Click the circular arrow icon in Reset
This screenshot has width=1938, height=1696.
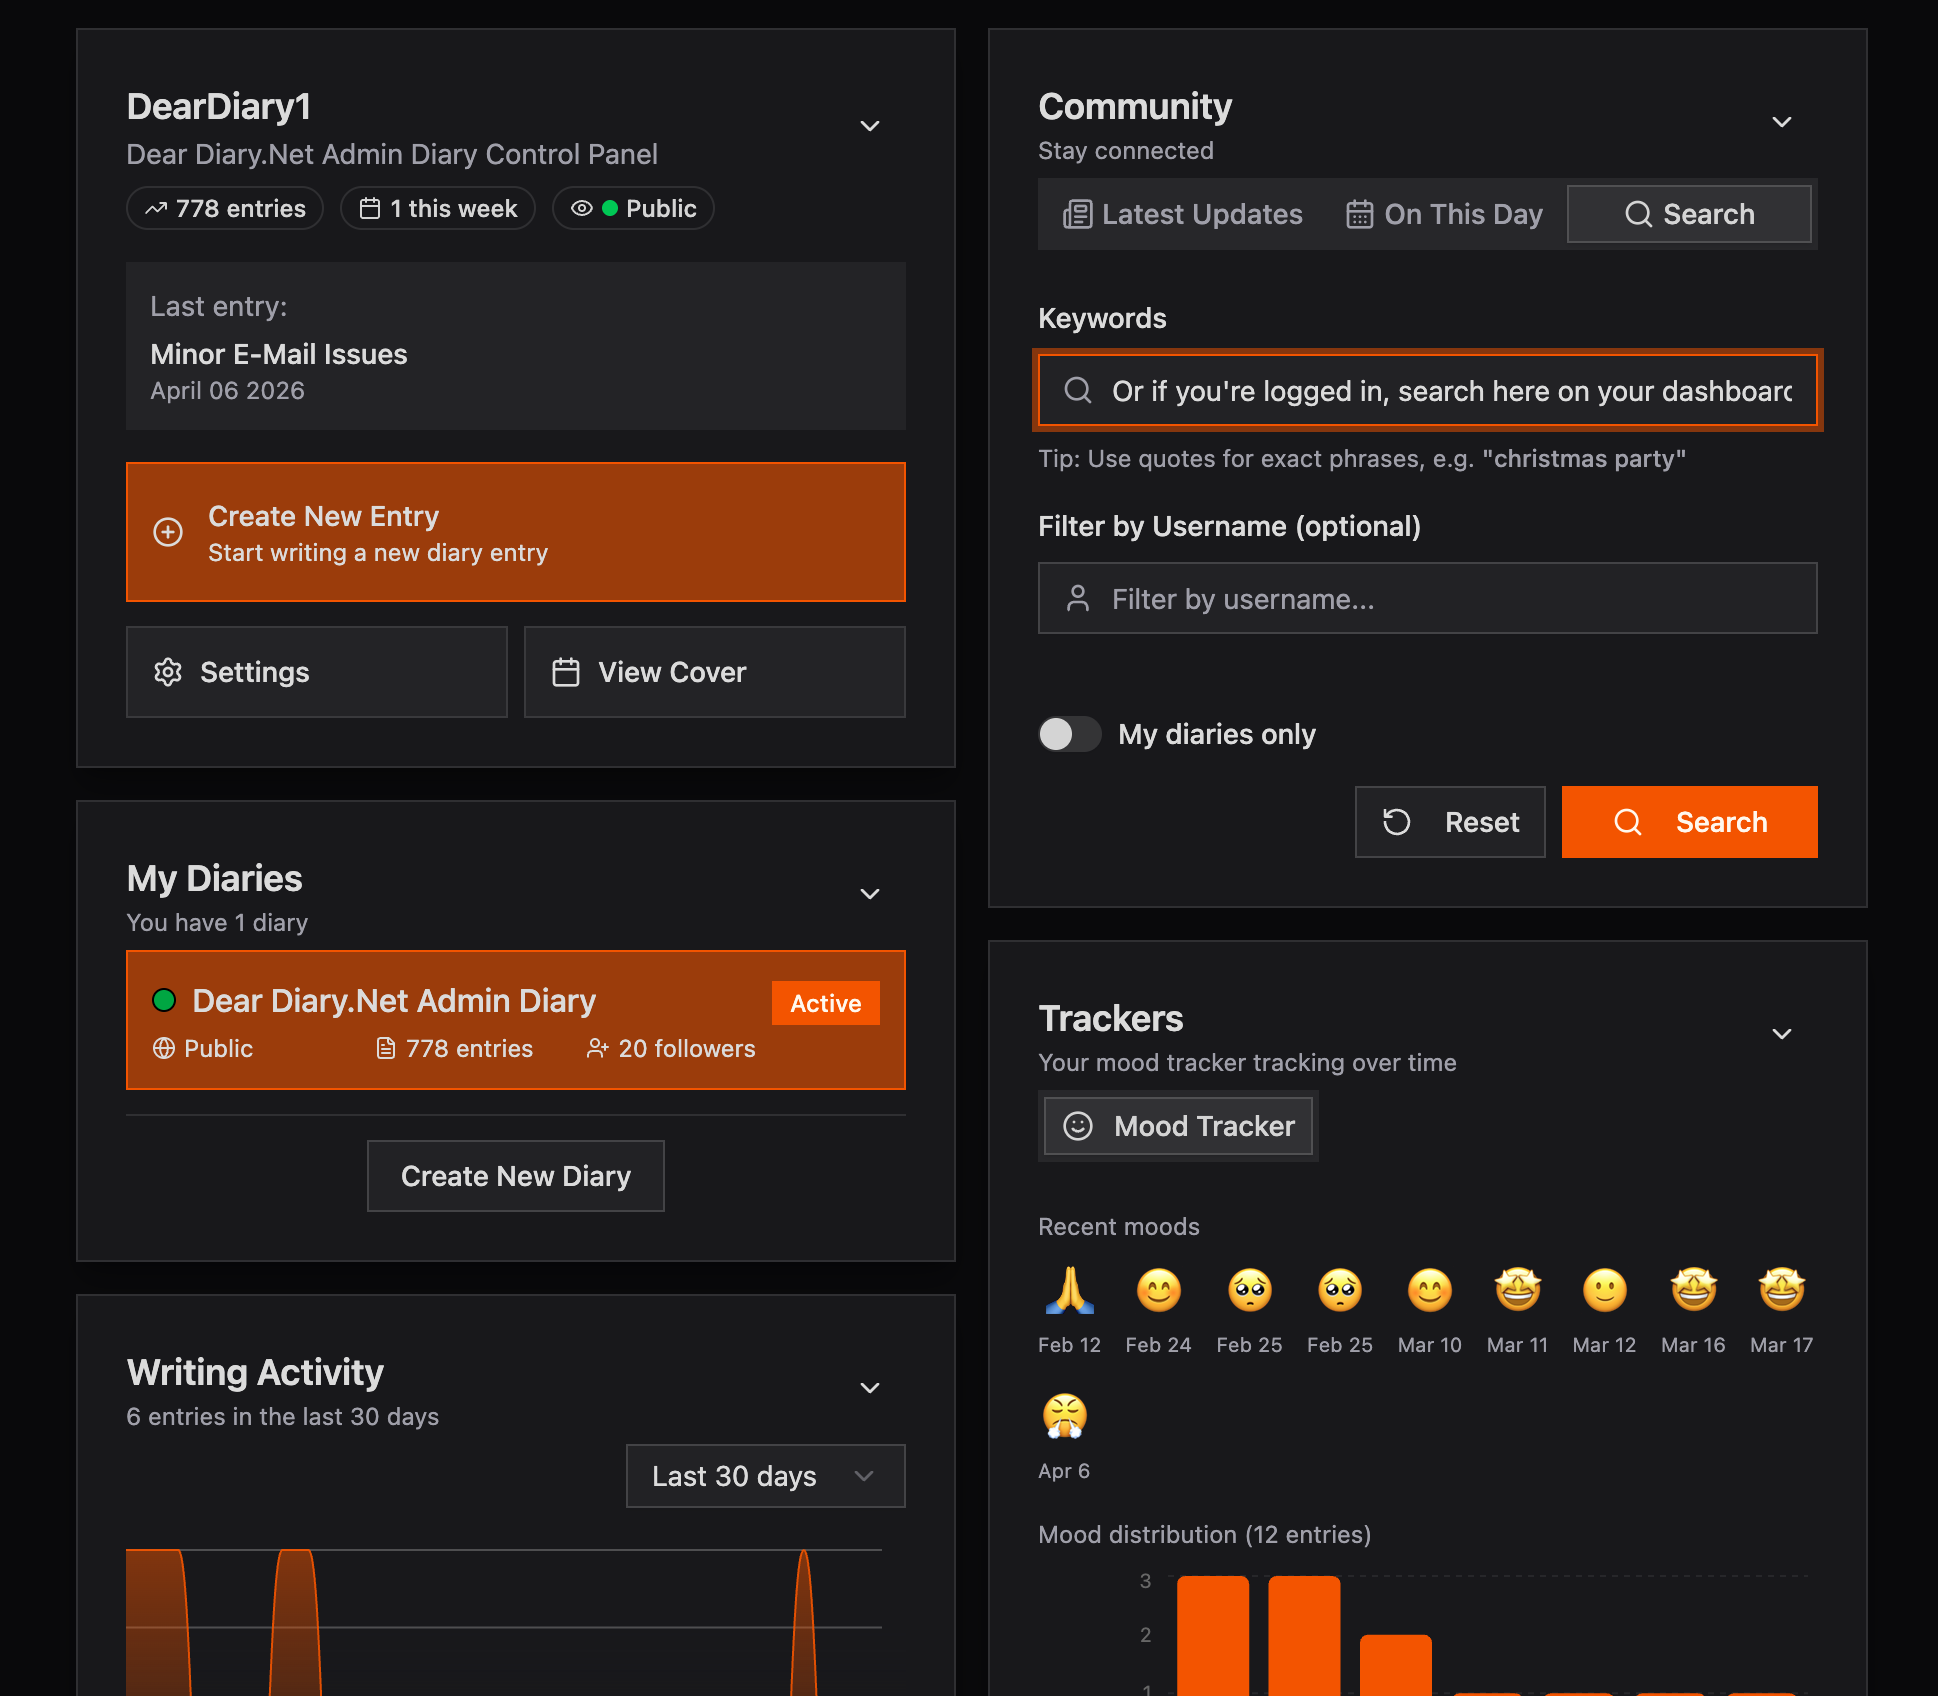coord(1397,822)
